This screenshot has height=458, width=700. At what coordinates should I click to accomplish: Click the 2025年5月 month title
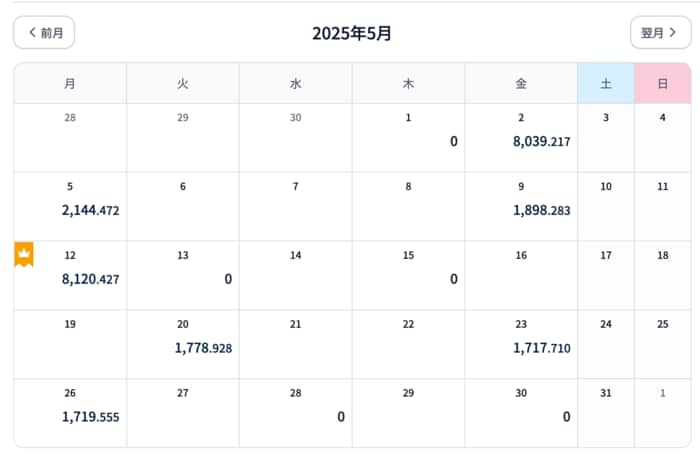click(352, 33)
